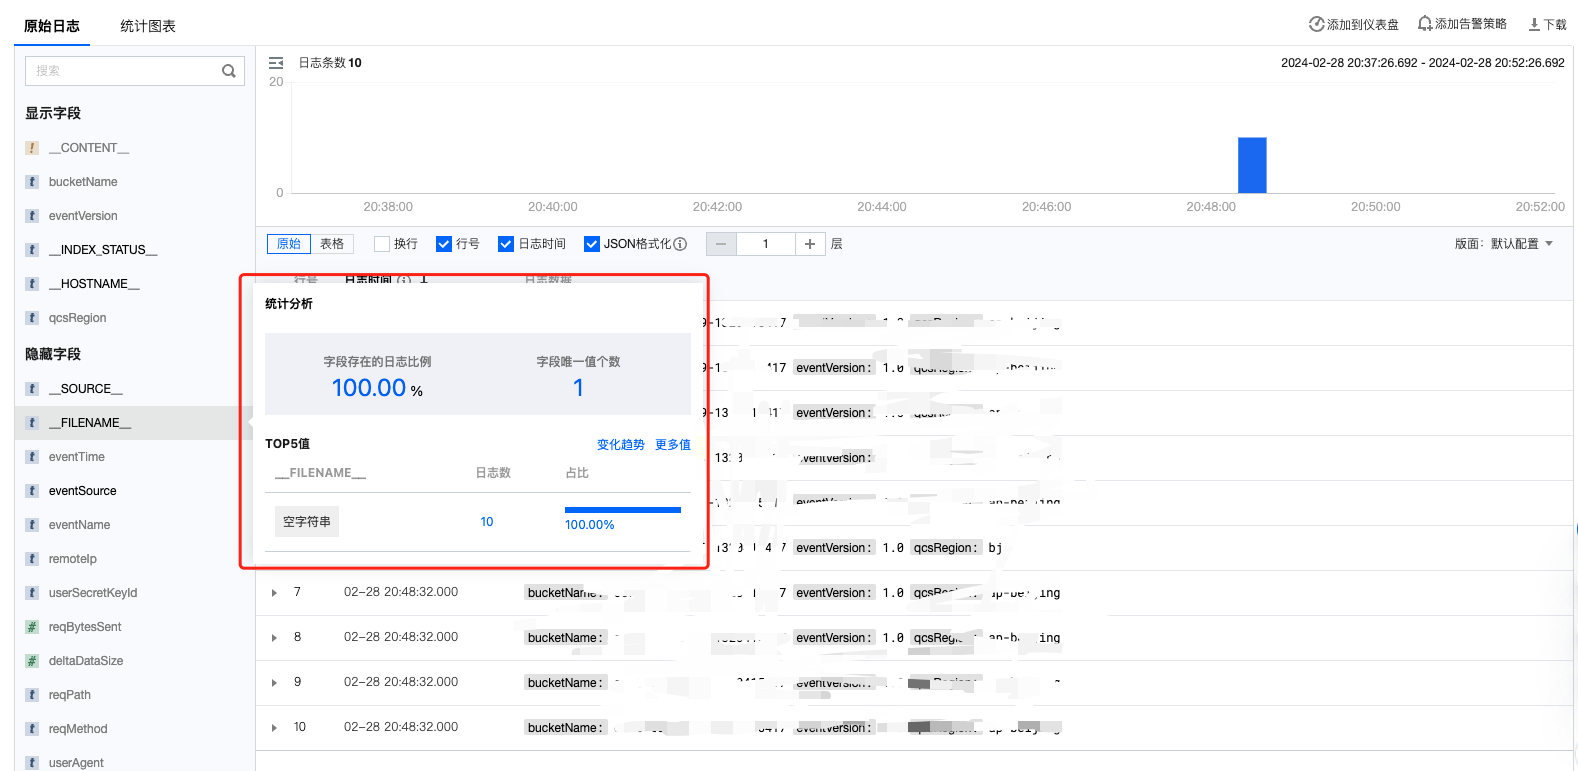
Task: Click the search magnifier icon
Action: click(x=229, y=71)
